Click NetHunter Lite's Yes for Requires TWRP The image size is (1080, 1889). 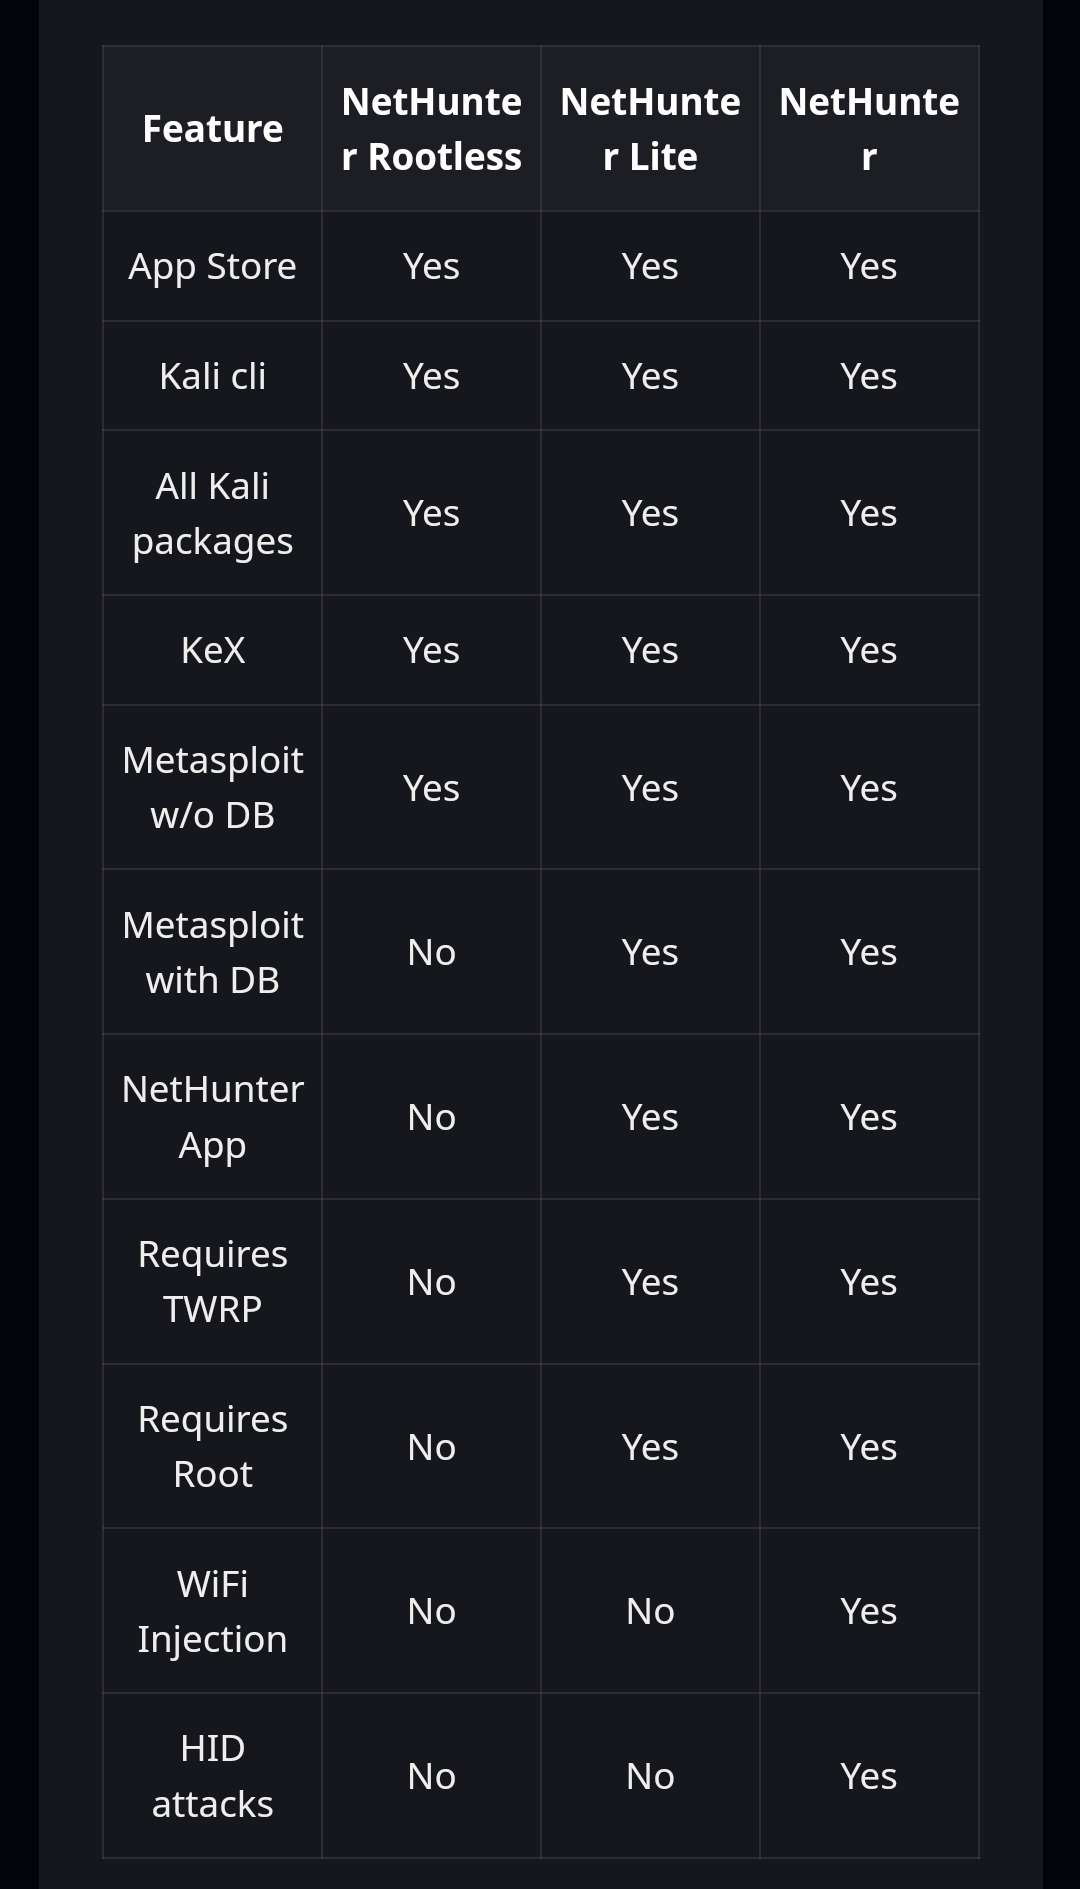point(650,1282)
